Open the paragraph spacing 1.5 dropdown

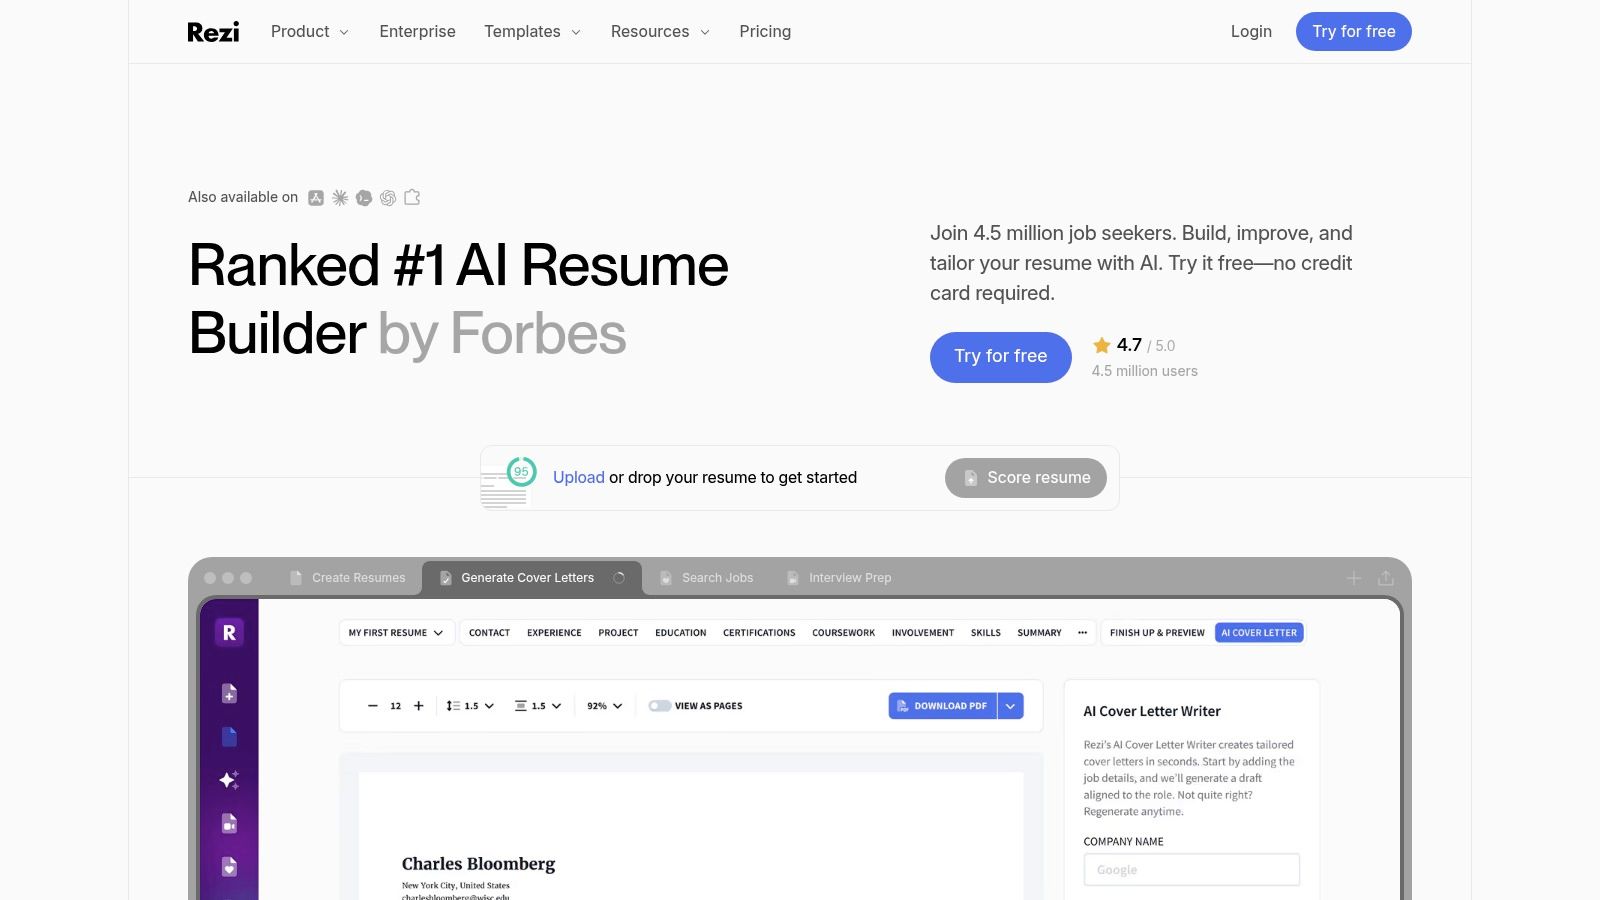point(538,706)
